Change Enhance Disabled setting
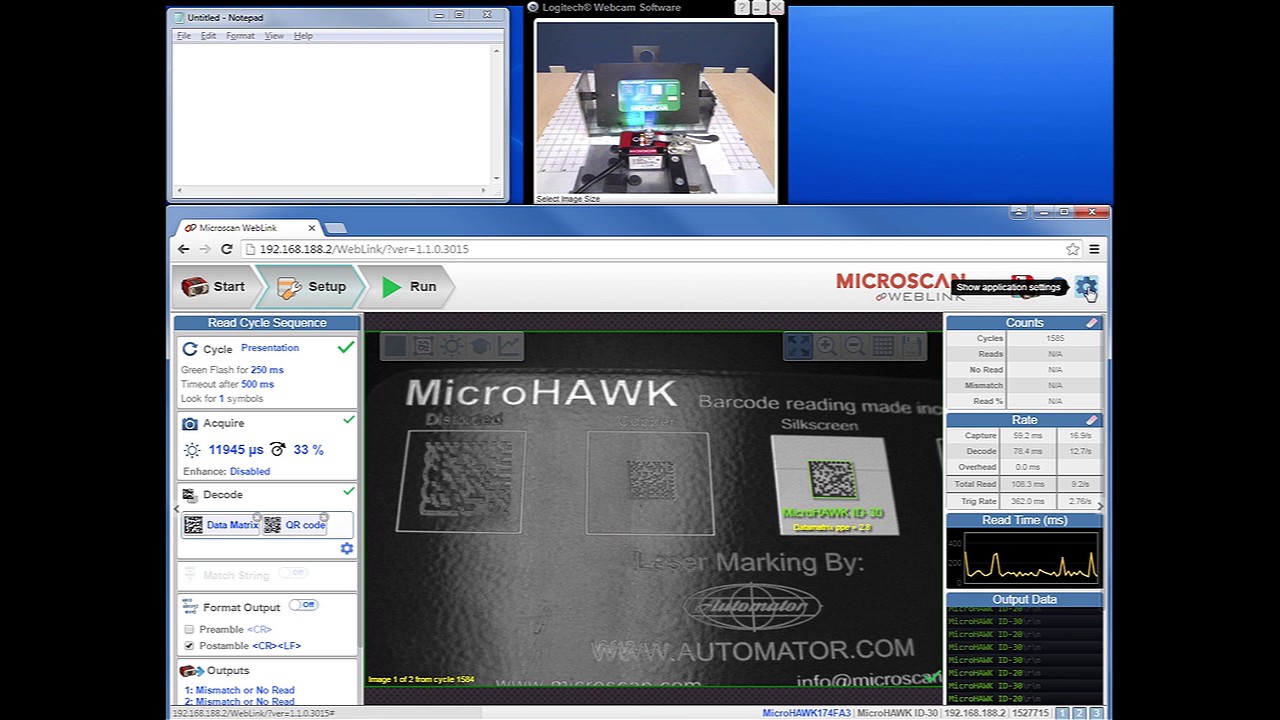This screenshot has width=1280, height=720. click(x=249, y=471)
